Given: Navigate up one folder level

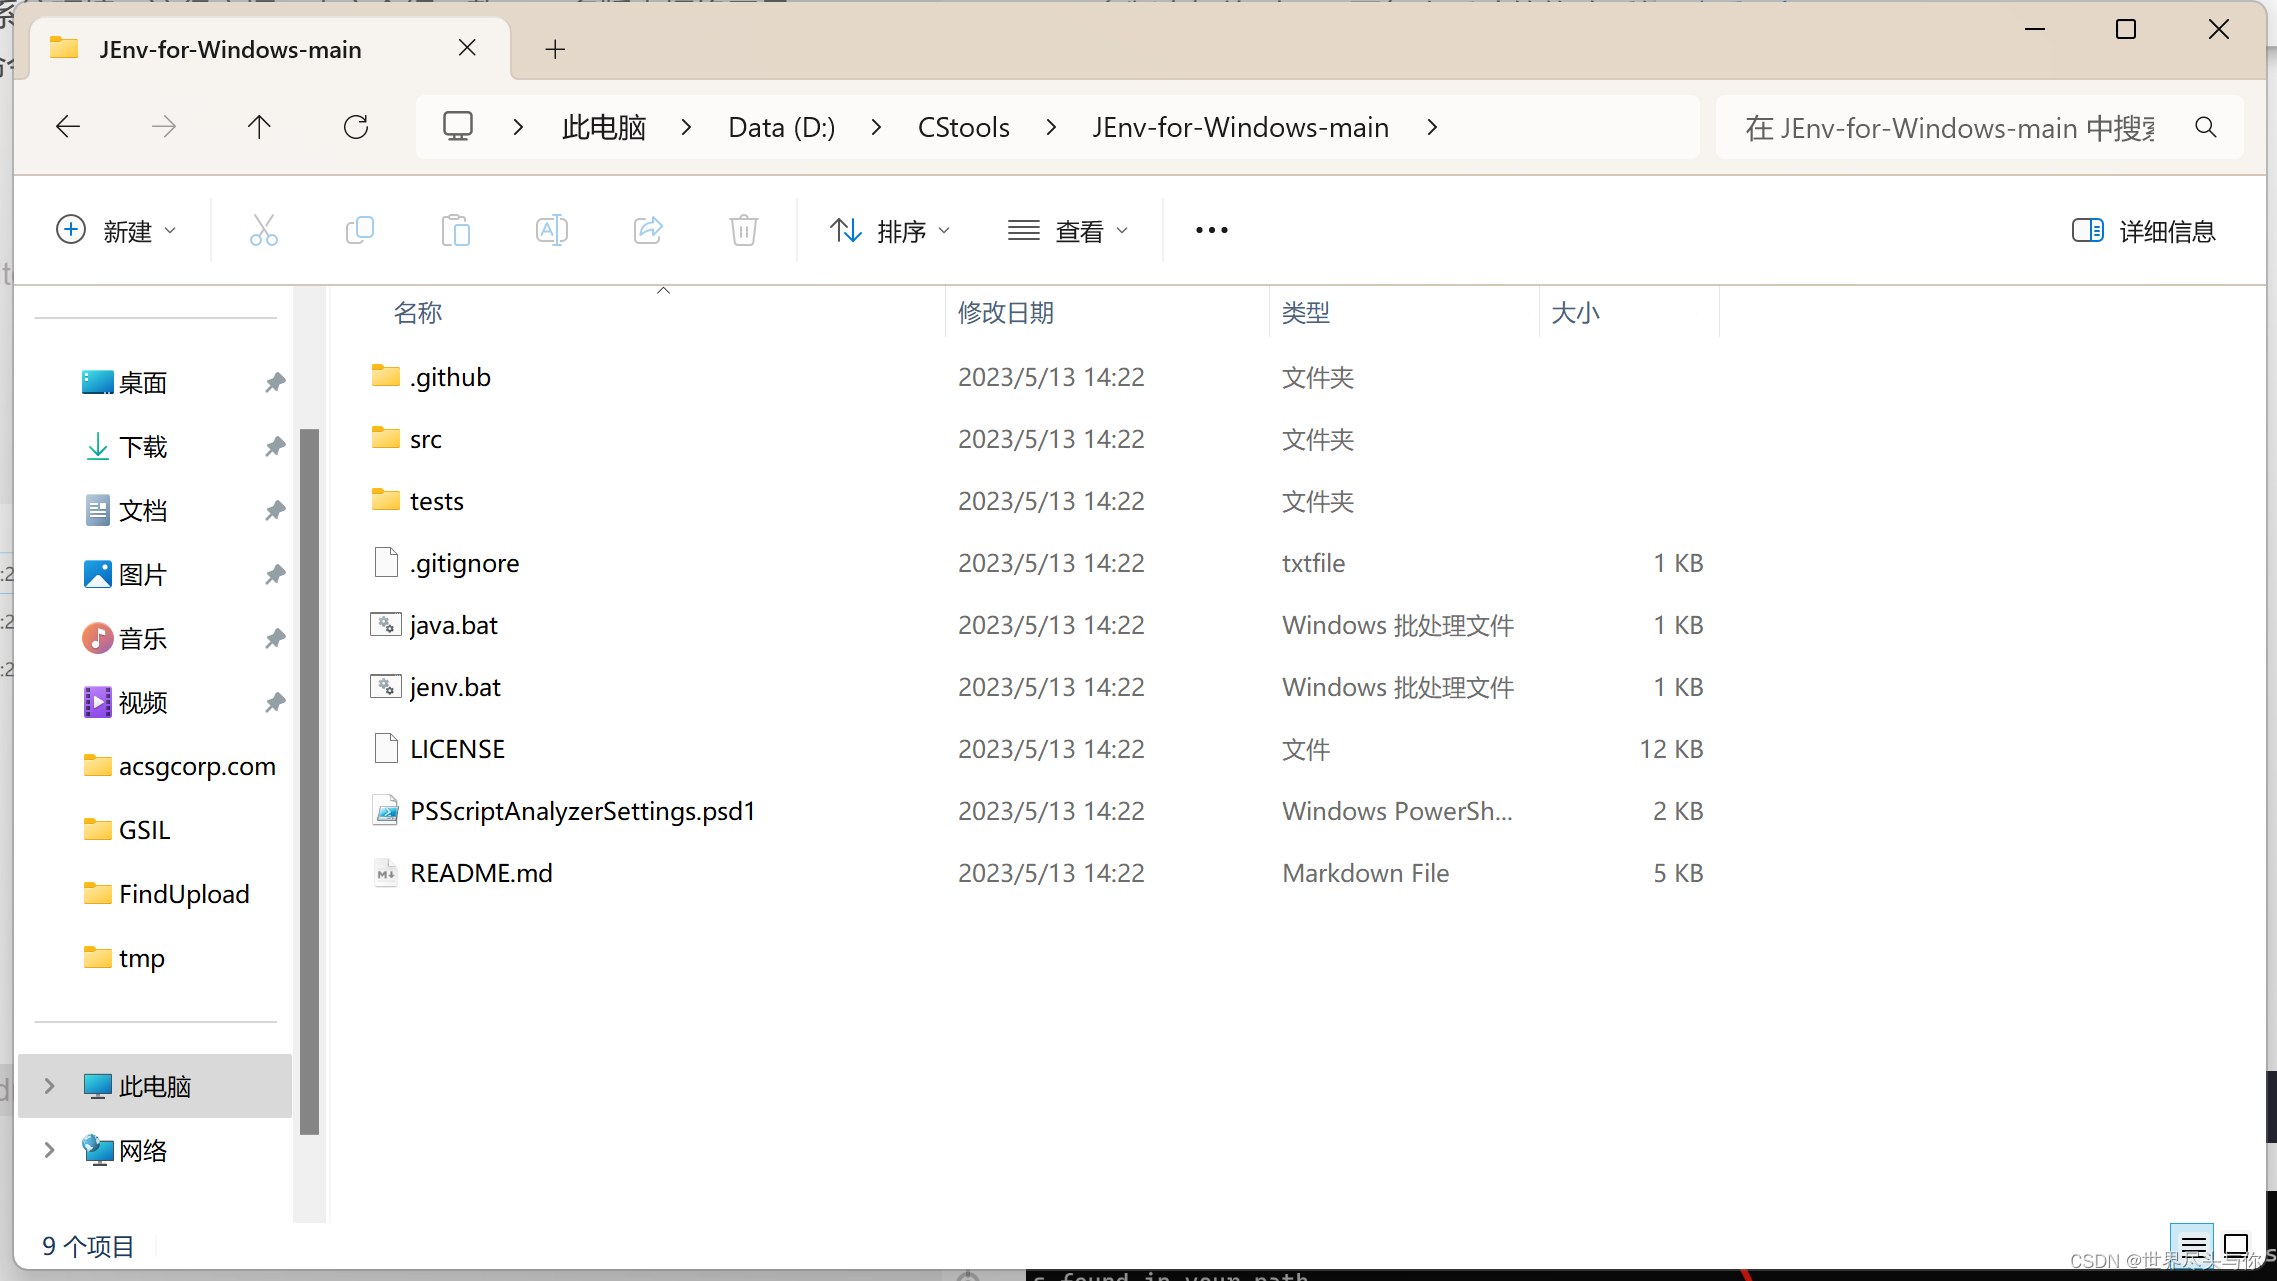Looking at the screenshot, I should click(x=260, y=126).
